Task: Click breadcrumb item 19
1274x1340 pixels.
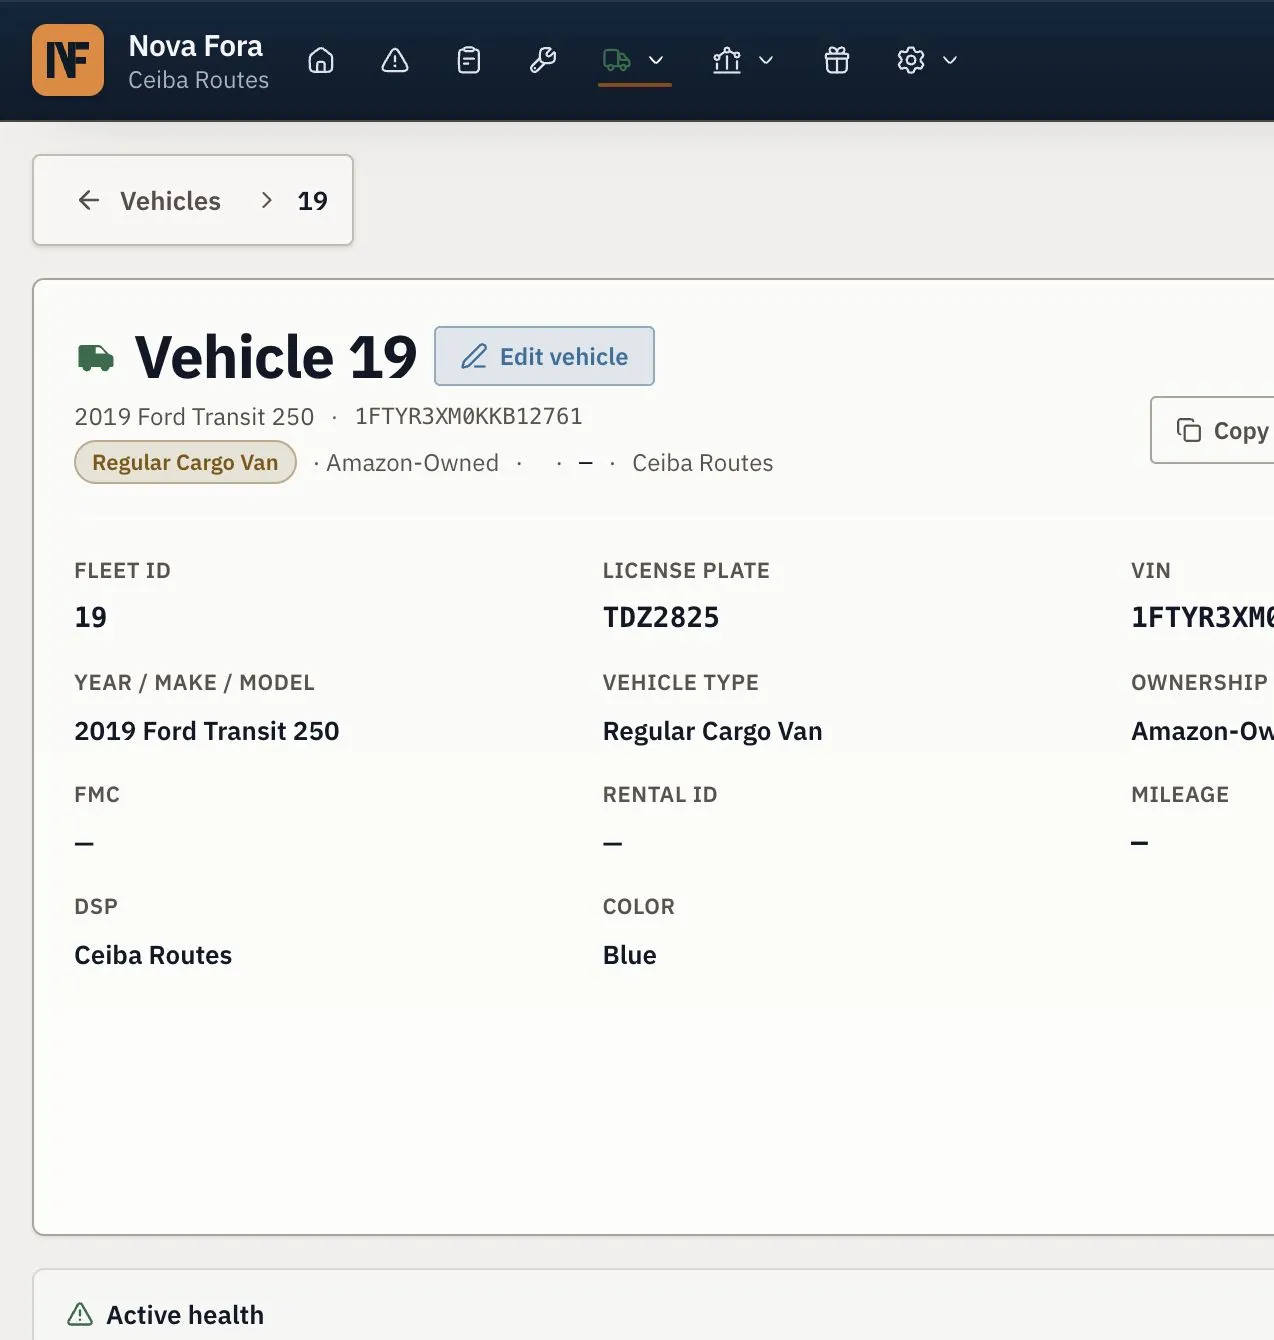Action: (x=313, y=201)
